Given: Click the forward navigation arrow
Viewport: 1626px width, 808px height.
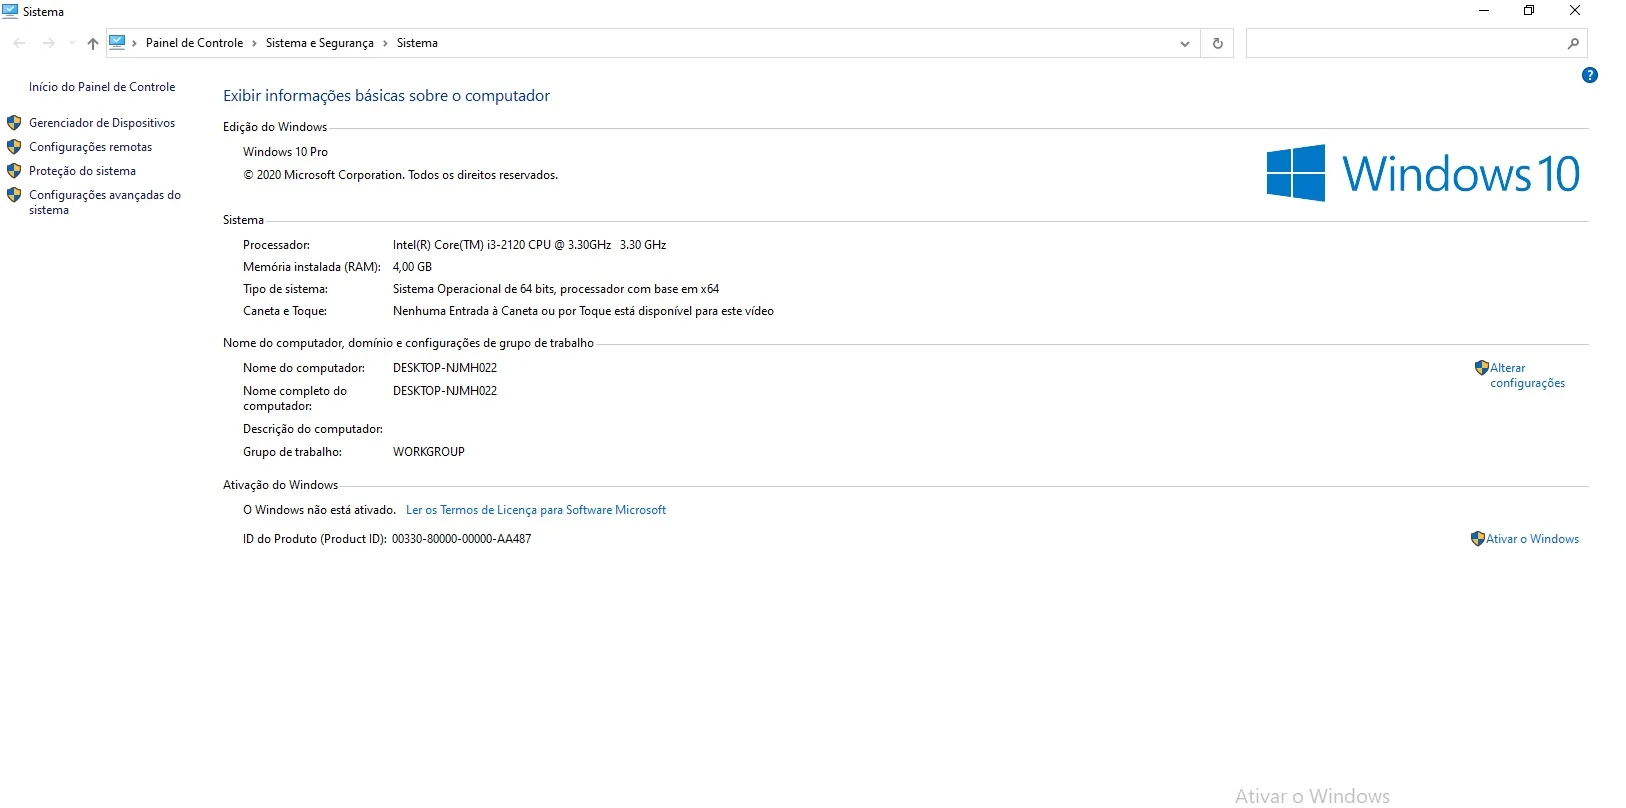Looking at the screenshot, I should 48,43.
